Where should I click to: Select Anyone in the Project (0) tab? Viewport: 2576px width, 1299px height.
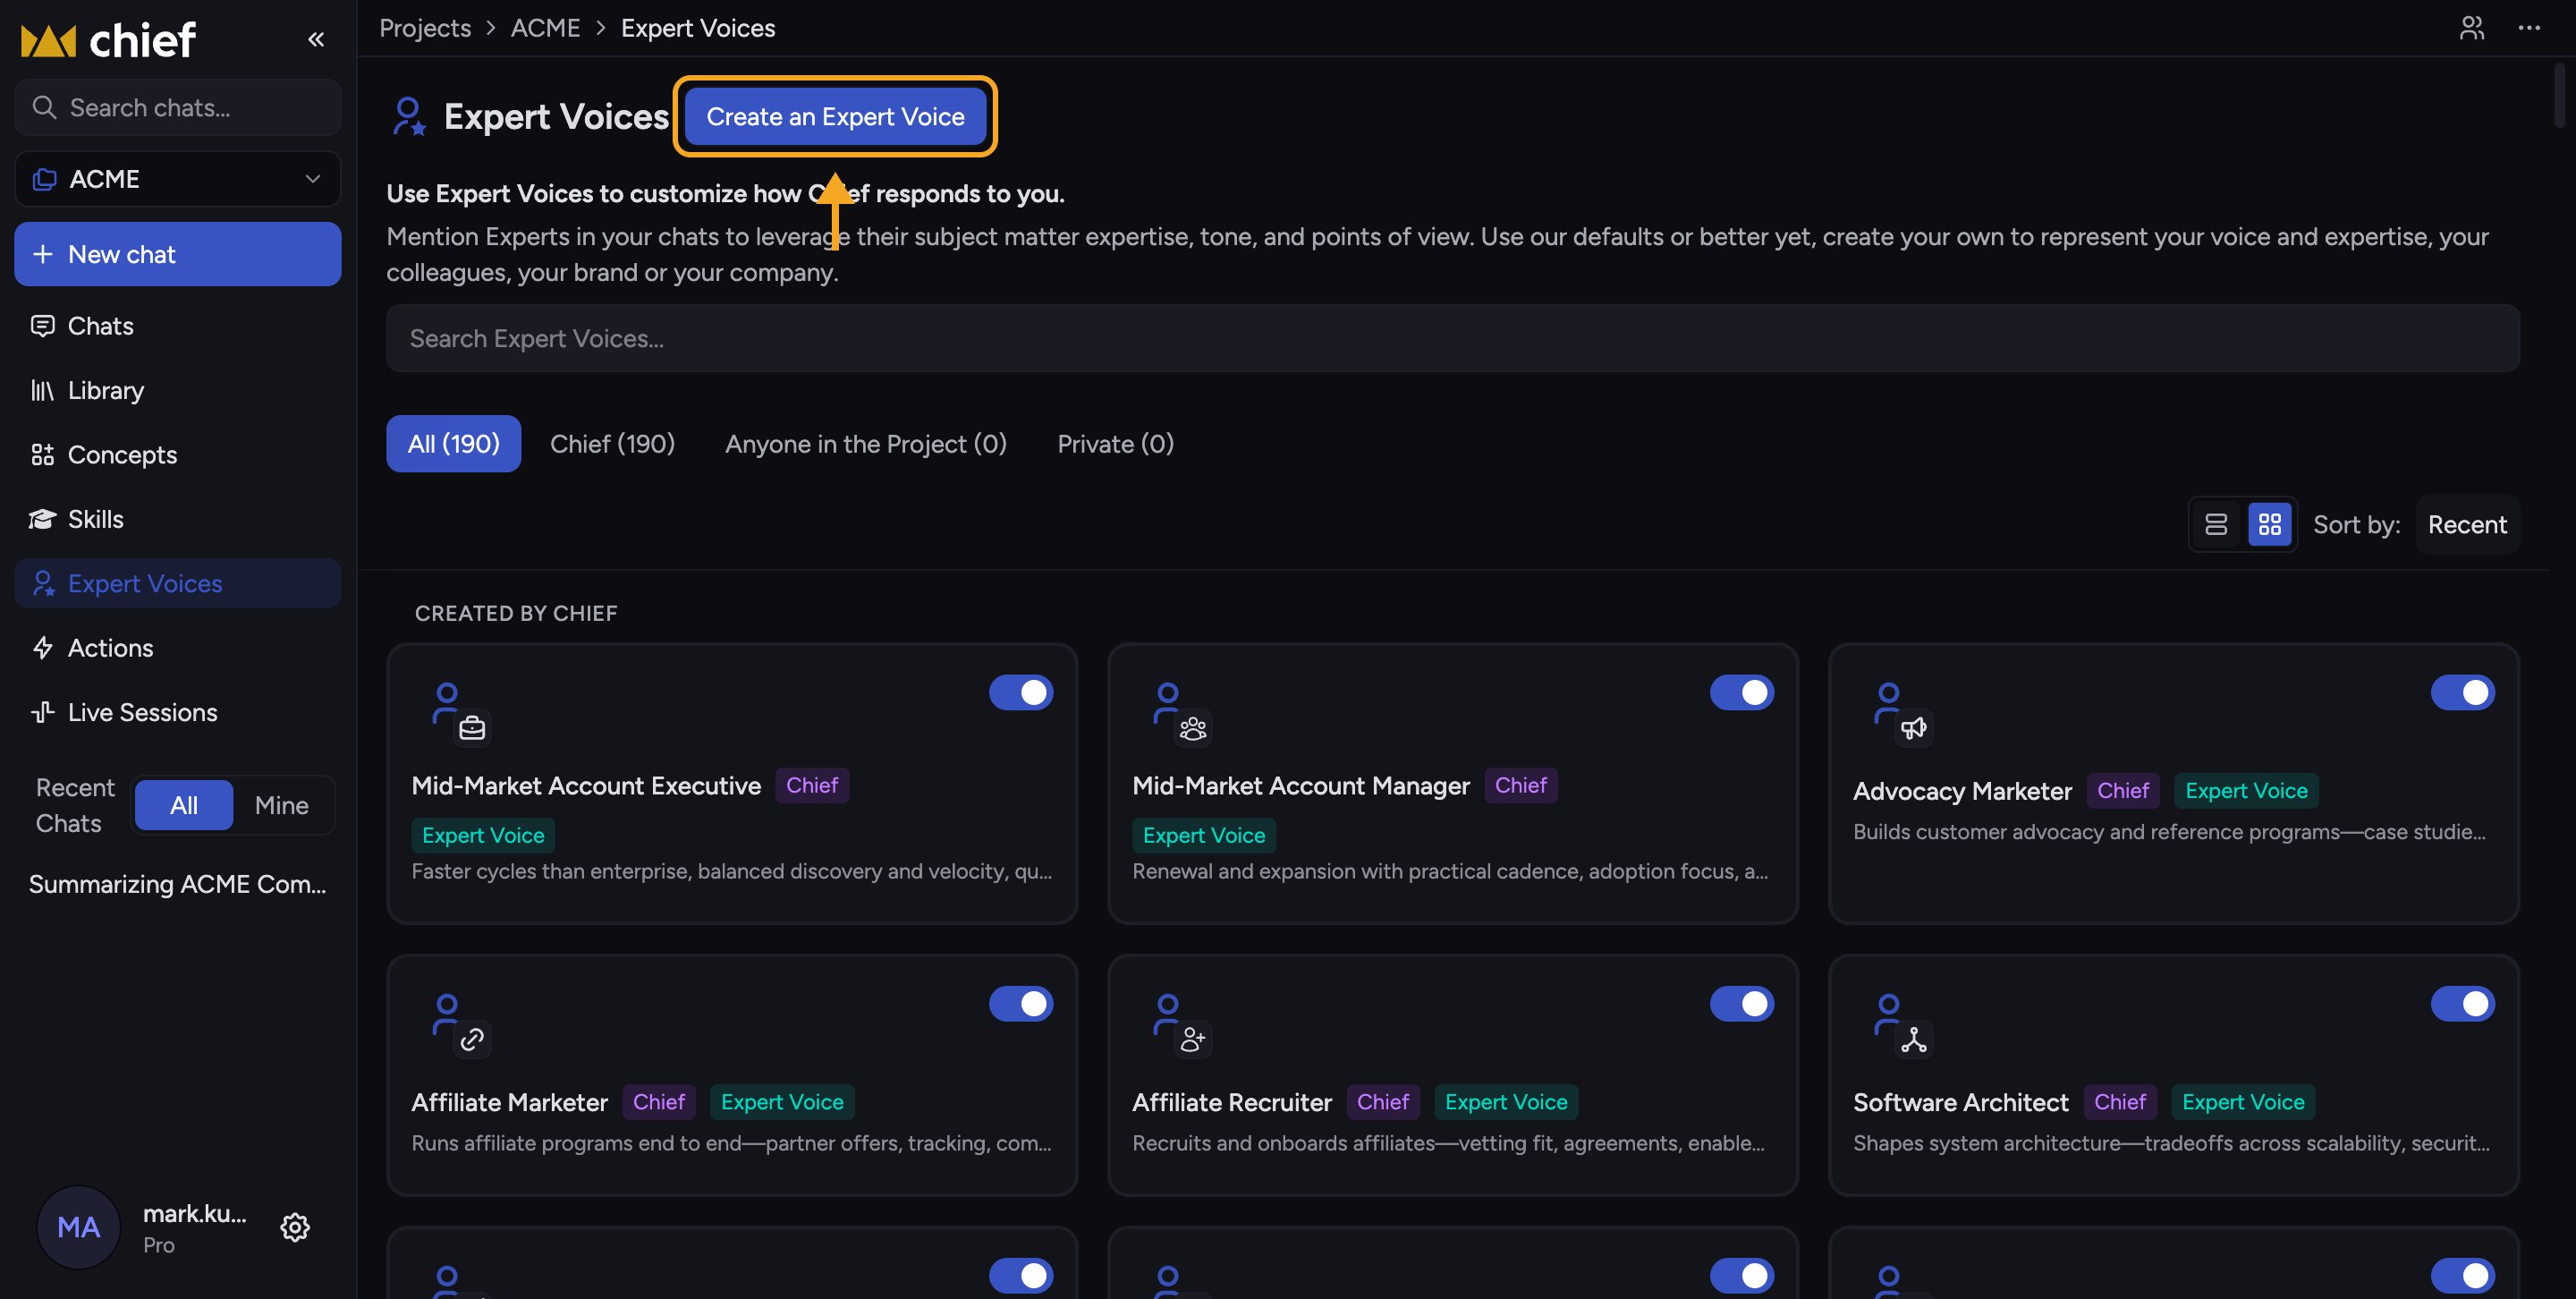[x=866, y=443]
